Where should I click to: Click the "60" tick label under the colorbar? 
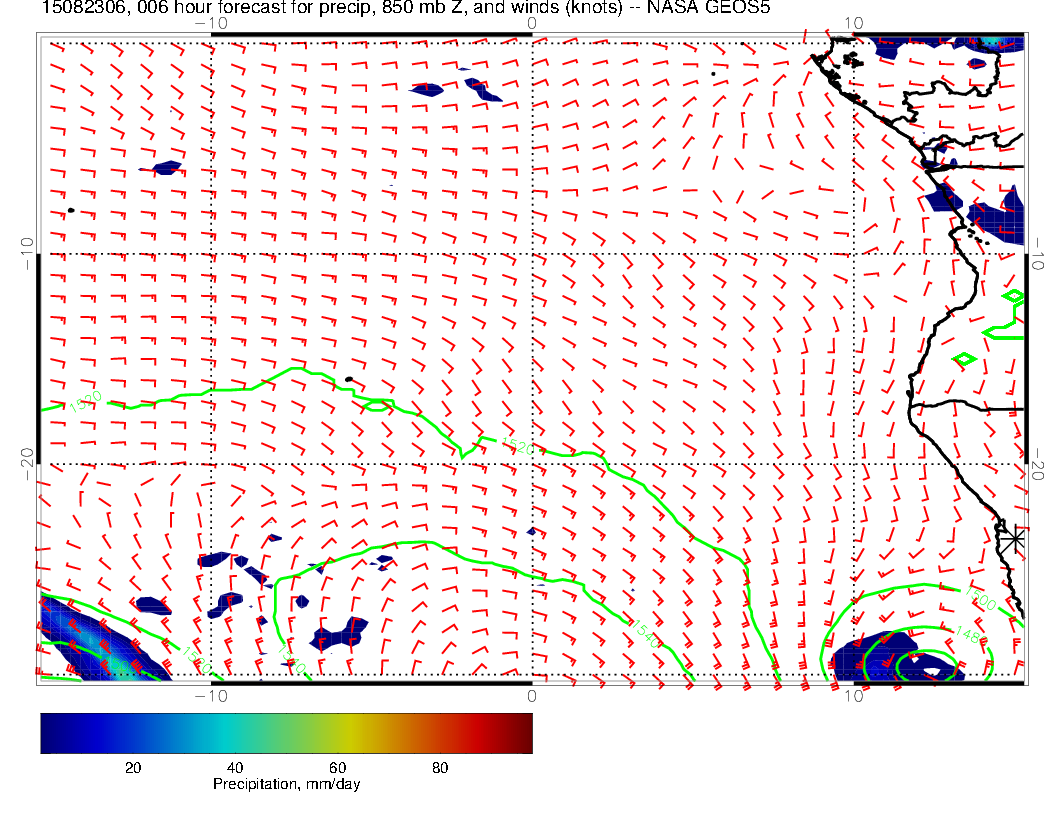(x=337, y=768)
